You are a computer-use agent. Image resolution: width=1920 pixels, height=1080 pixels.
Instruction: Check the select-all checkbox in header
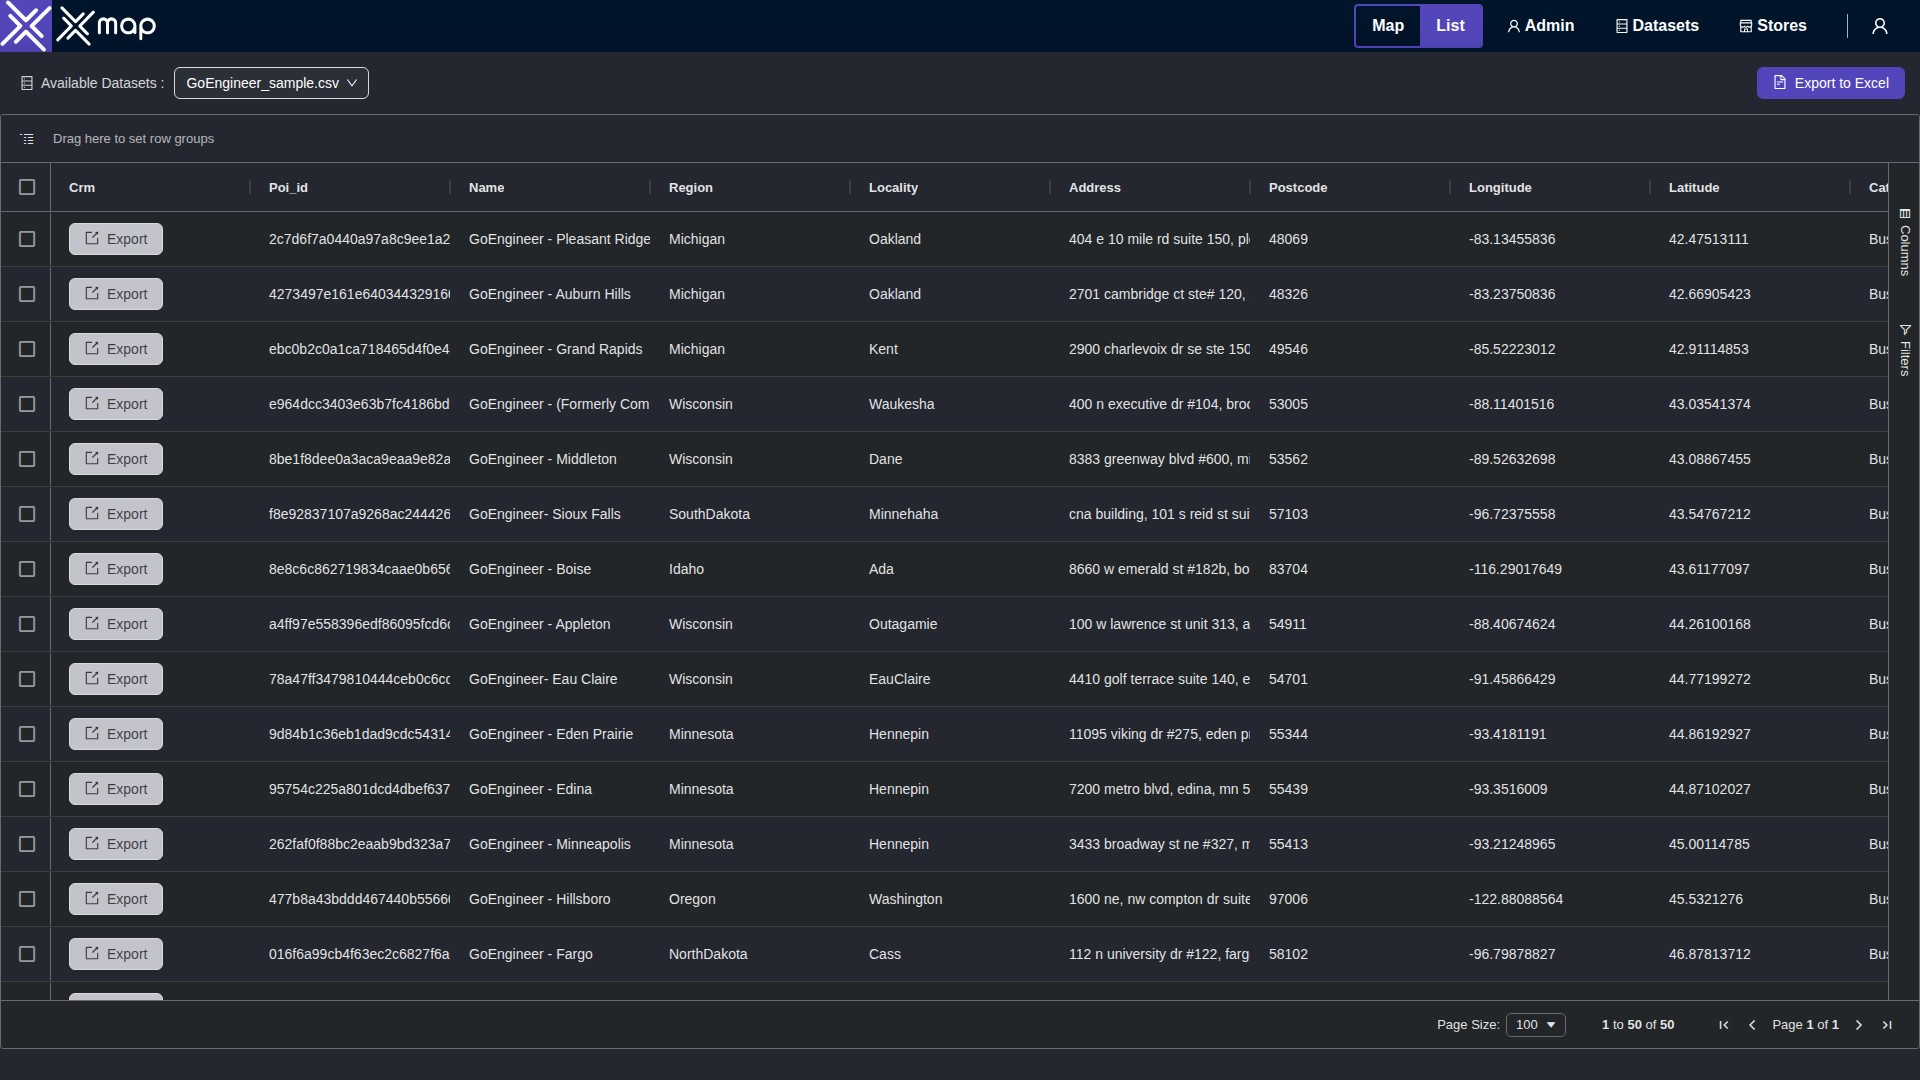[x=27, y=187]
